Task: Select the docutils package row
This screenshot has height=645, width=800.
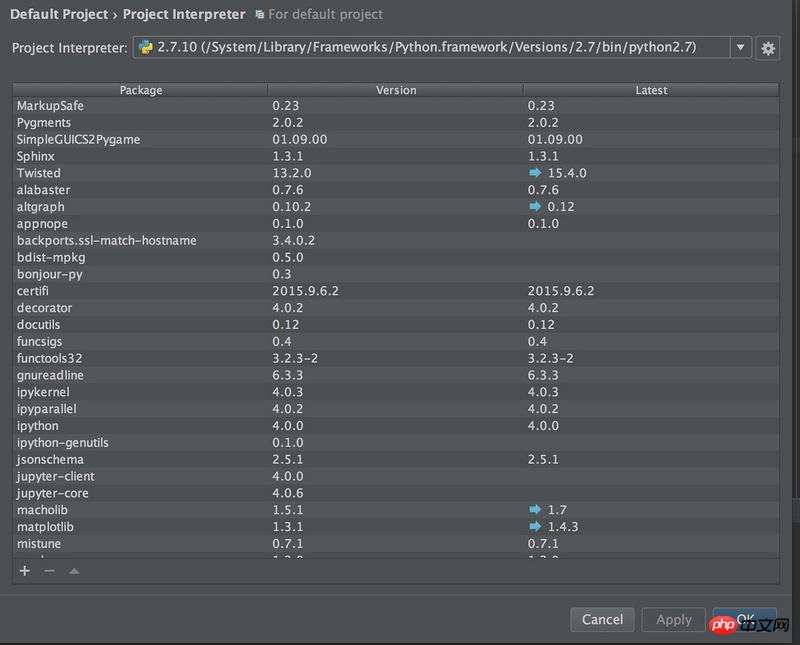Action: click(396, 325)
